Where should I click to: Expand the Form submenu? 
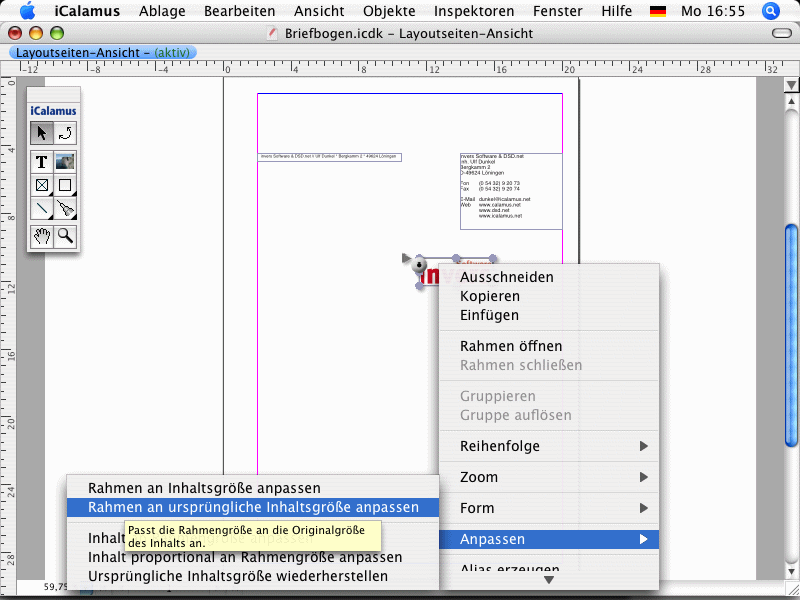pyautogui.click(x=549, y=508)
